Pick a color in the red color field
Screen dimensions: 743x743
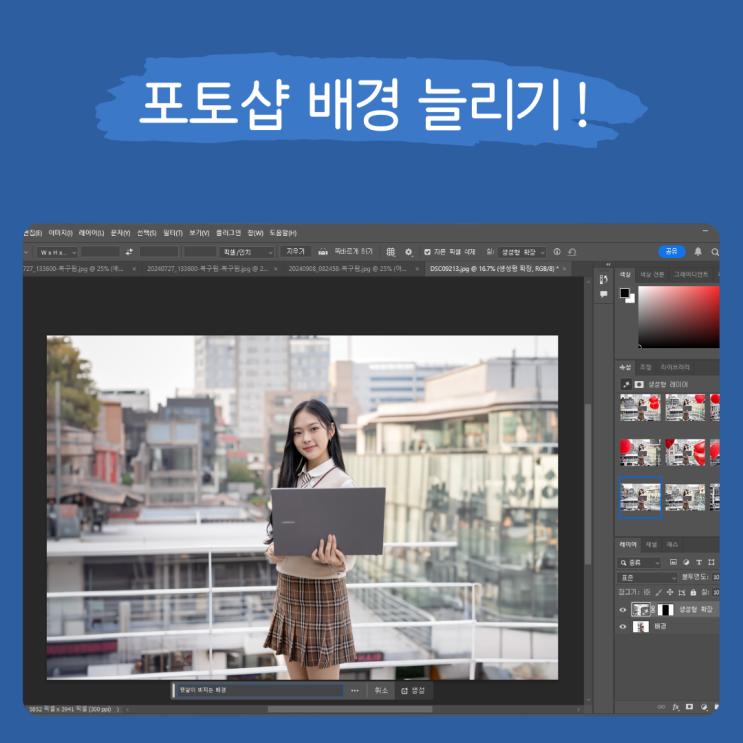(x=679, y=317)
